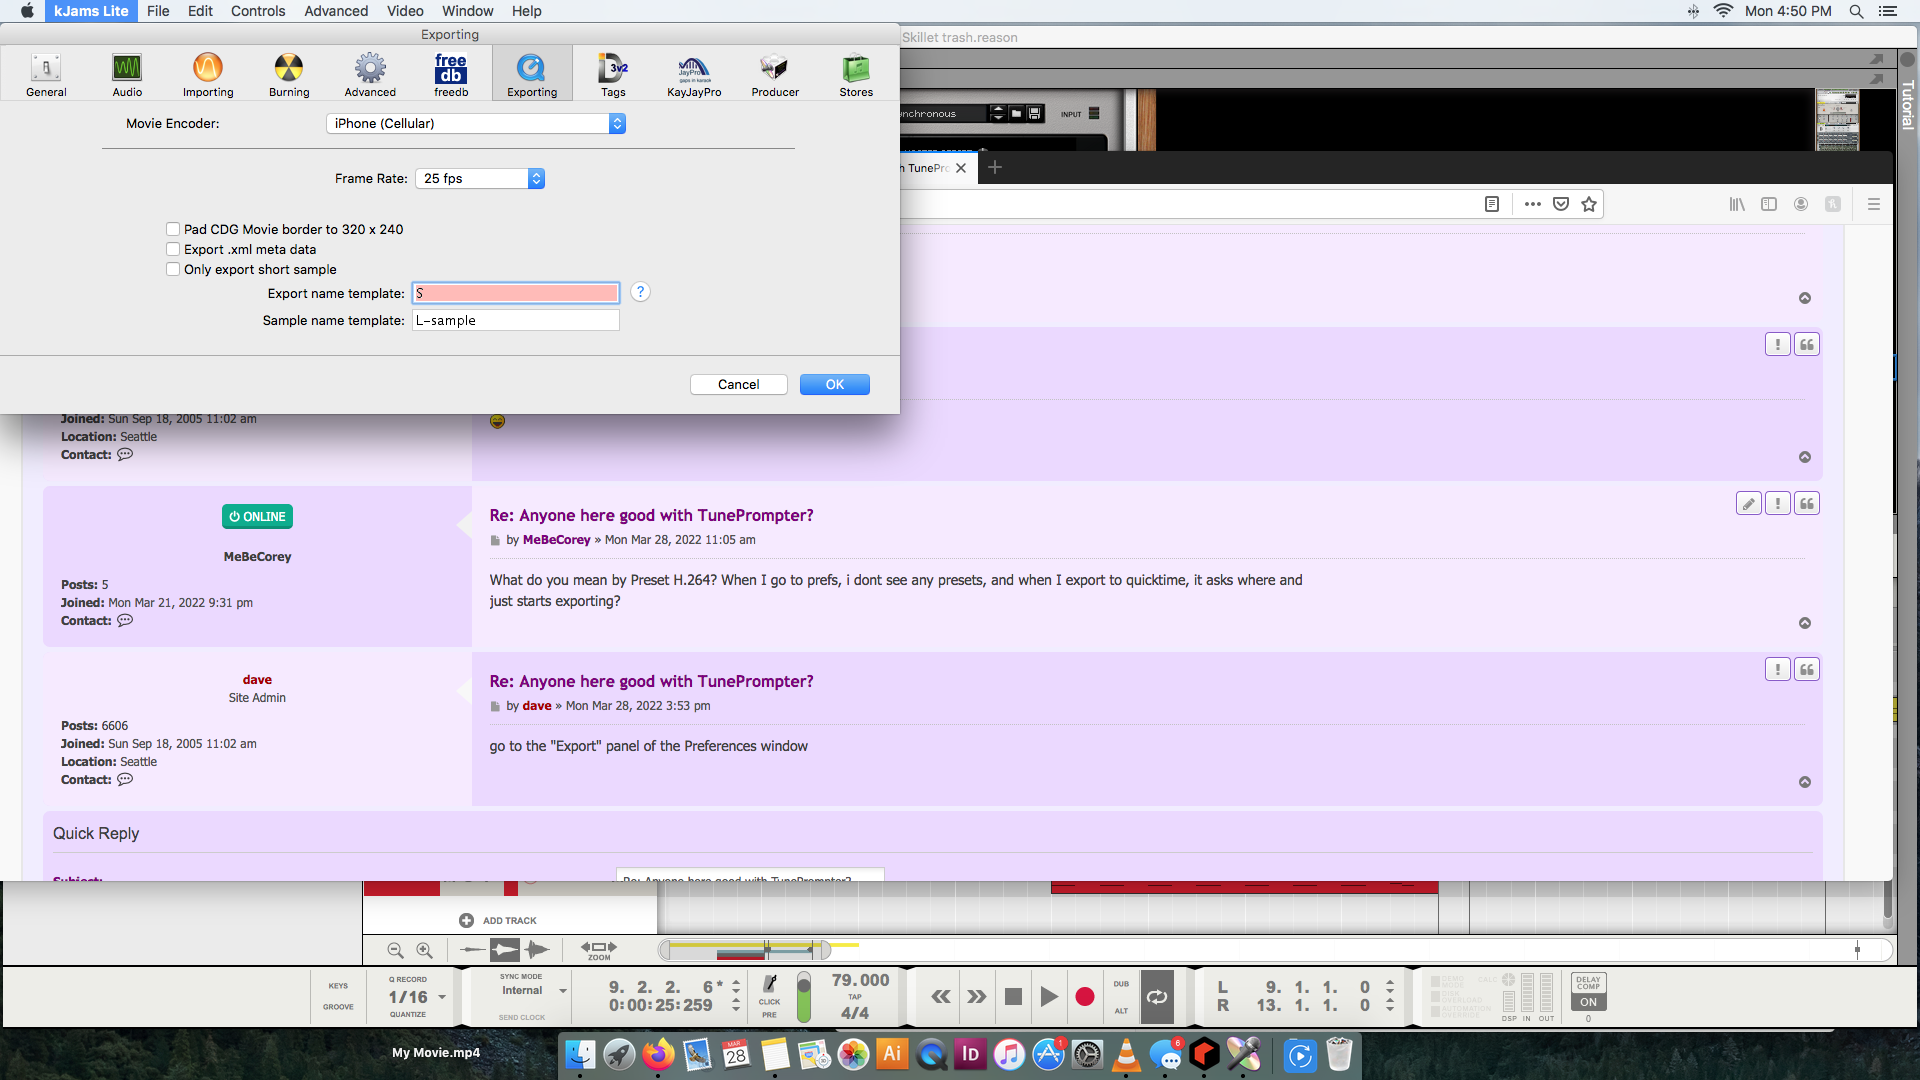This screenshot has height=1080, width=1920.
Task: Open the Burning preferences panel
Action: click(x=289, y=75)
